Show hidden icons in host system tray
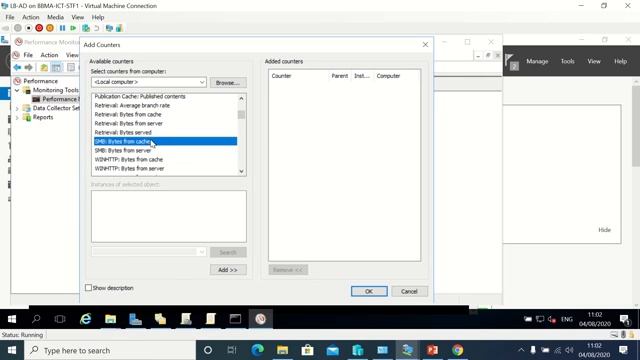 (521, 350)
